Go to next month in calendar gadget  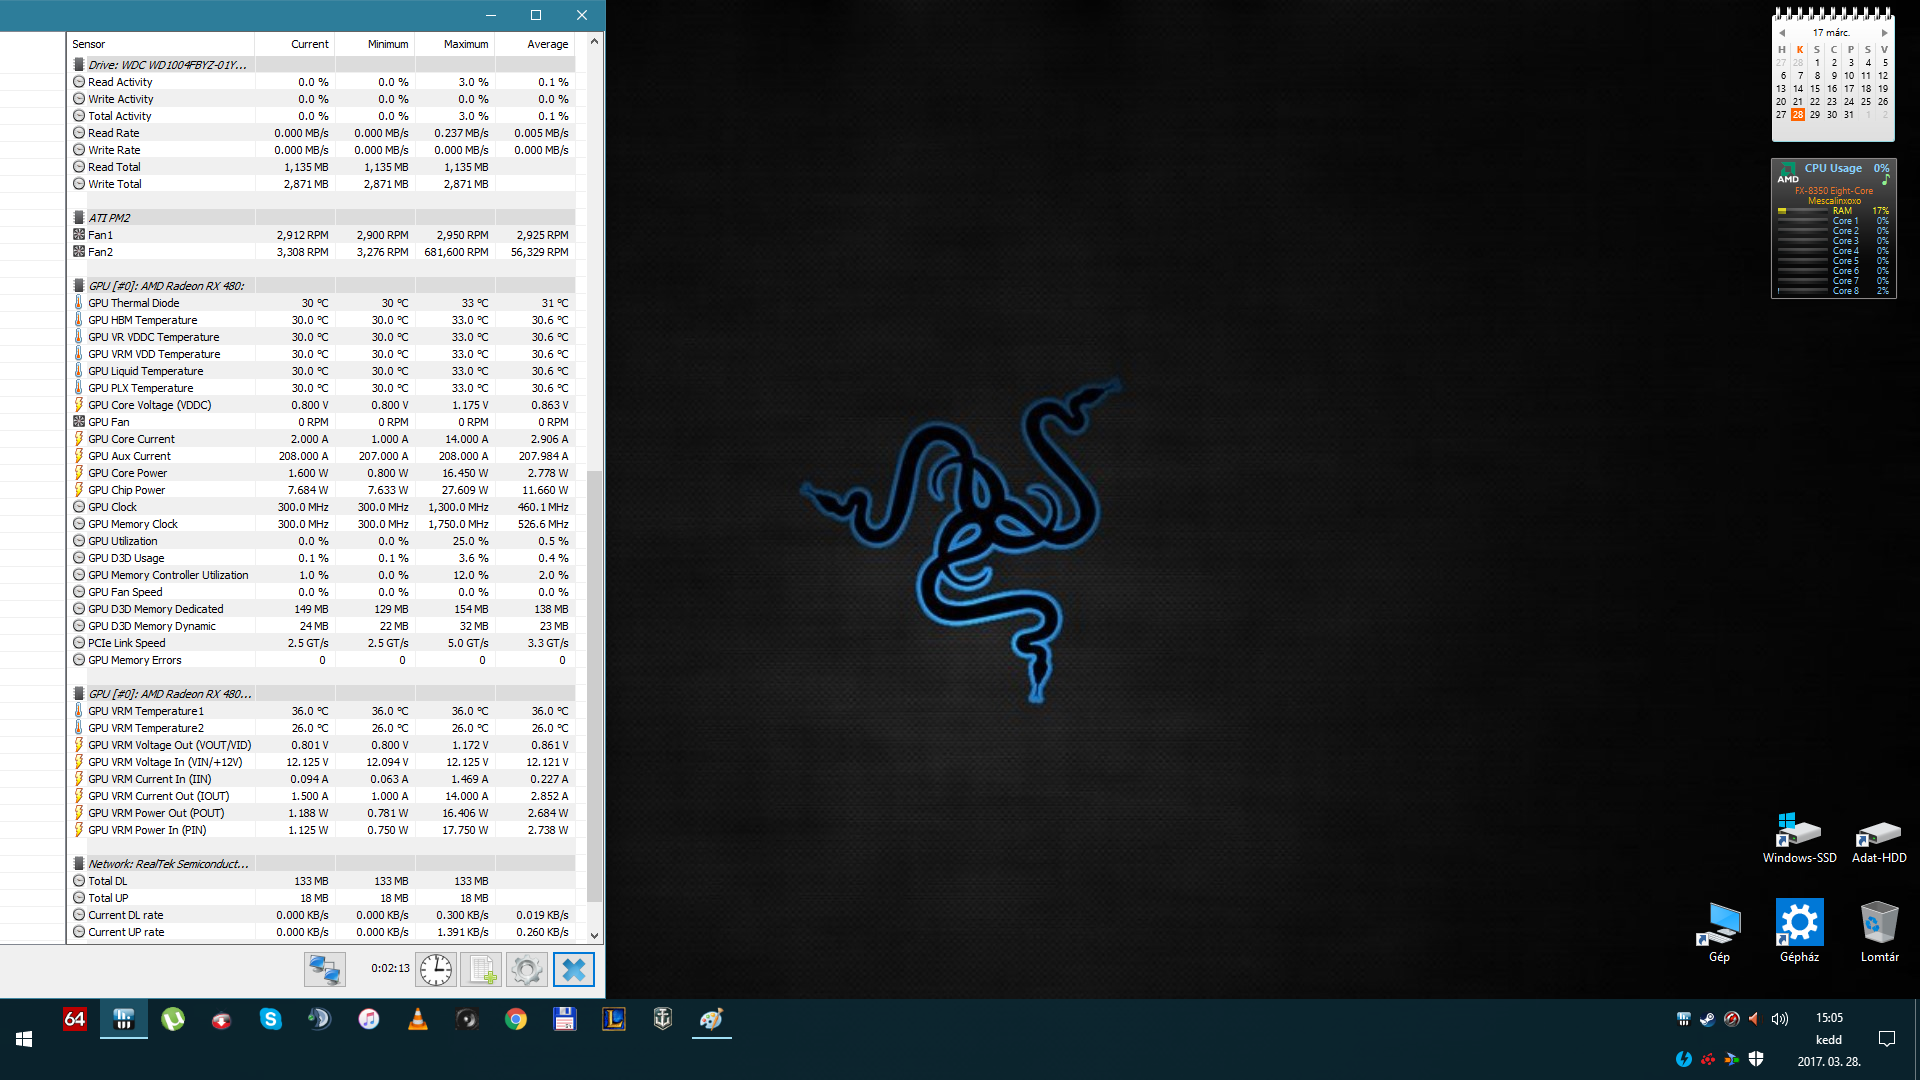tap(1884, 33)
